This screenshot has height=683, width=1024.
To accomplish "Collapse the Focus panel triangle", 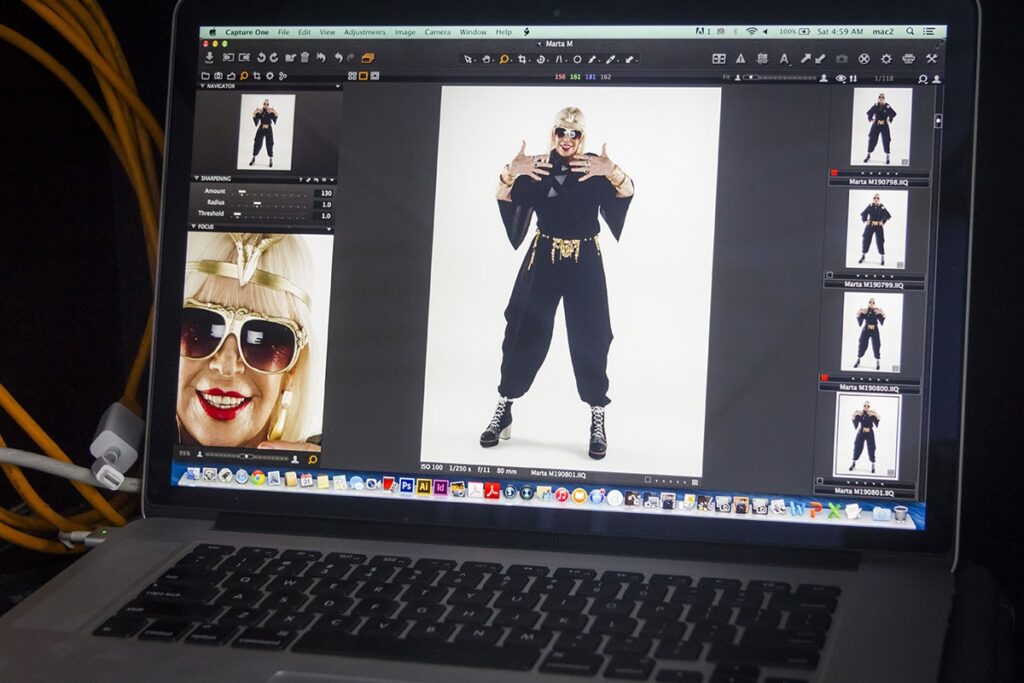I will tap(192, 227).
